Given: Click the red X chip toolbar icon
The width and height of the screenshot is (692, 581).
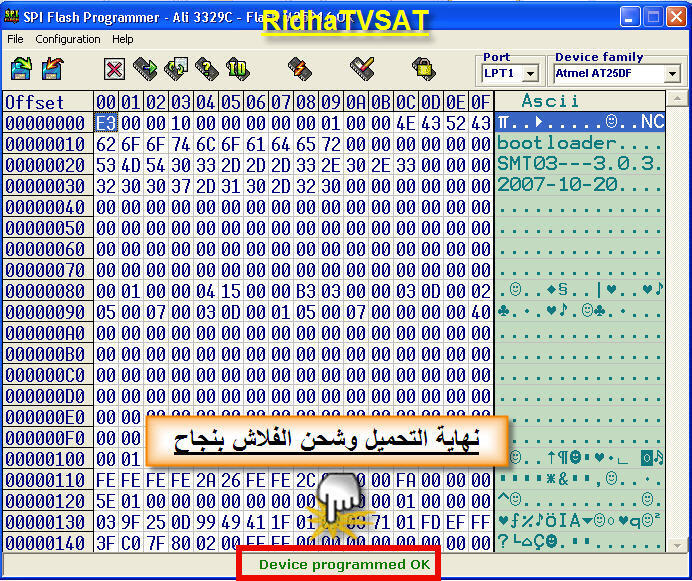Looking at the screenshot, I should [114, 68].
